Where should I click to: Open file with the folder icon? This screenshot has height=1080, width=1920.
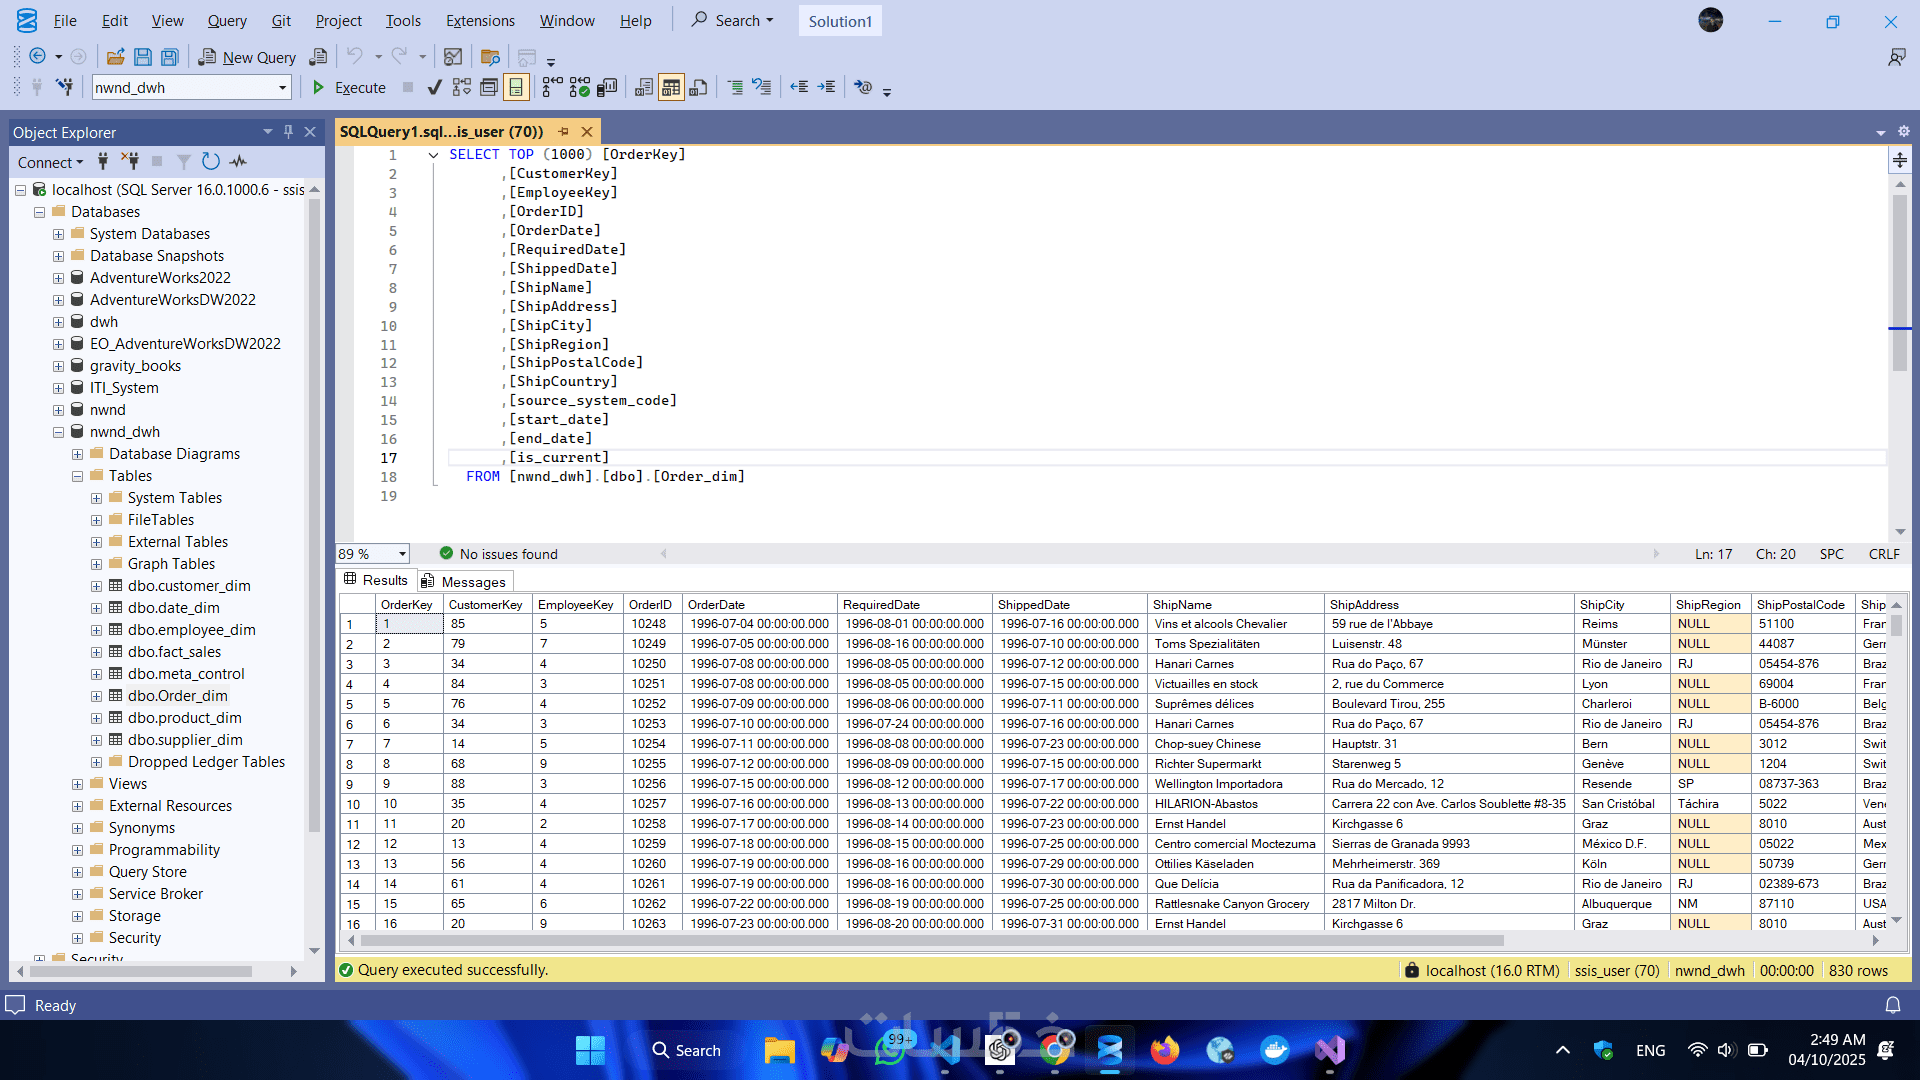pyautogui.click(x=115, y=57)
